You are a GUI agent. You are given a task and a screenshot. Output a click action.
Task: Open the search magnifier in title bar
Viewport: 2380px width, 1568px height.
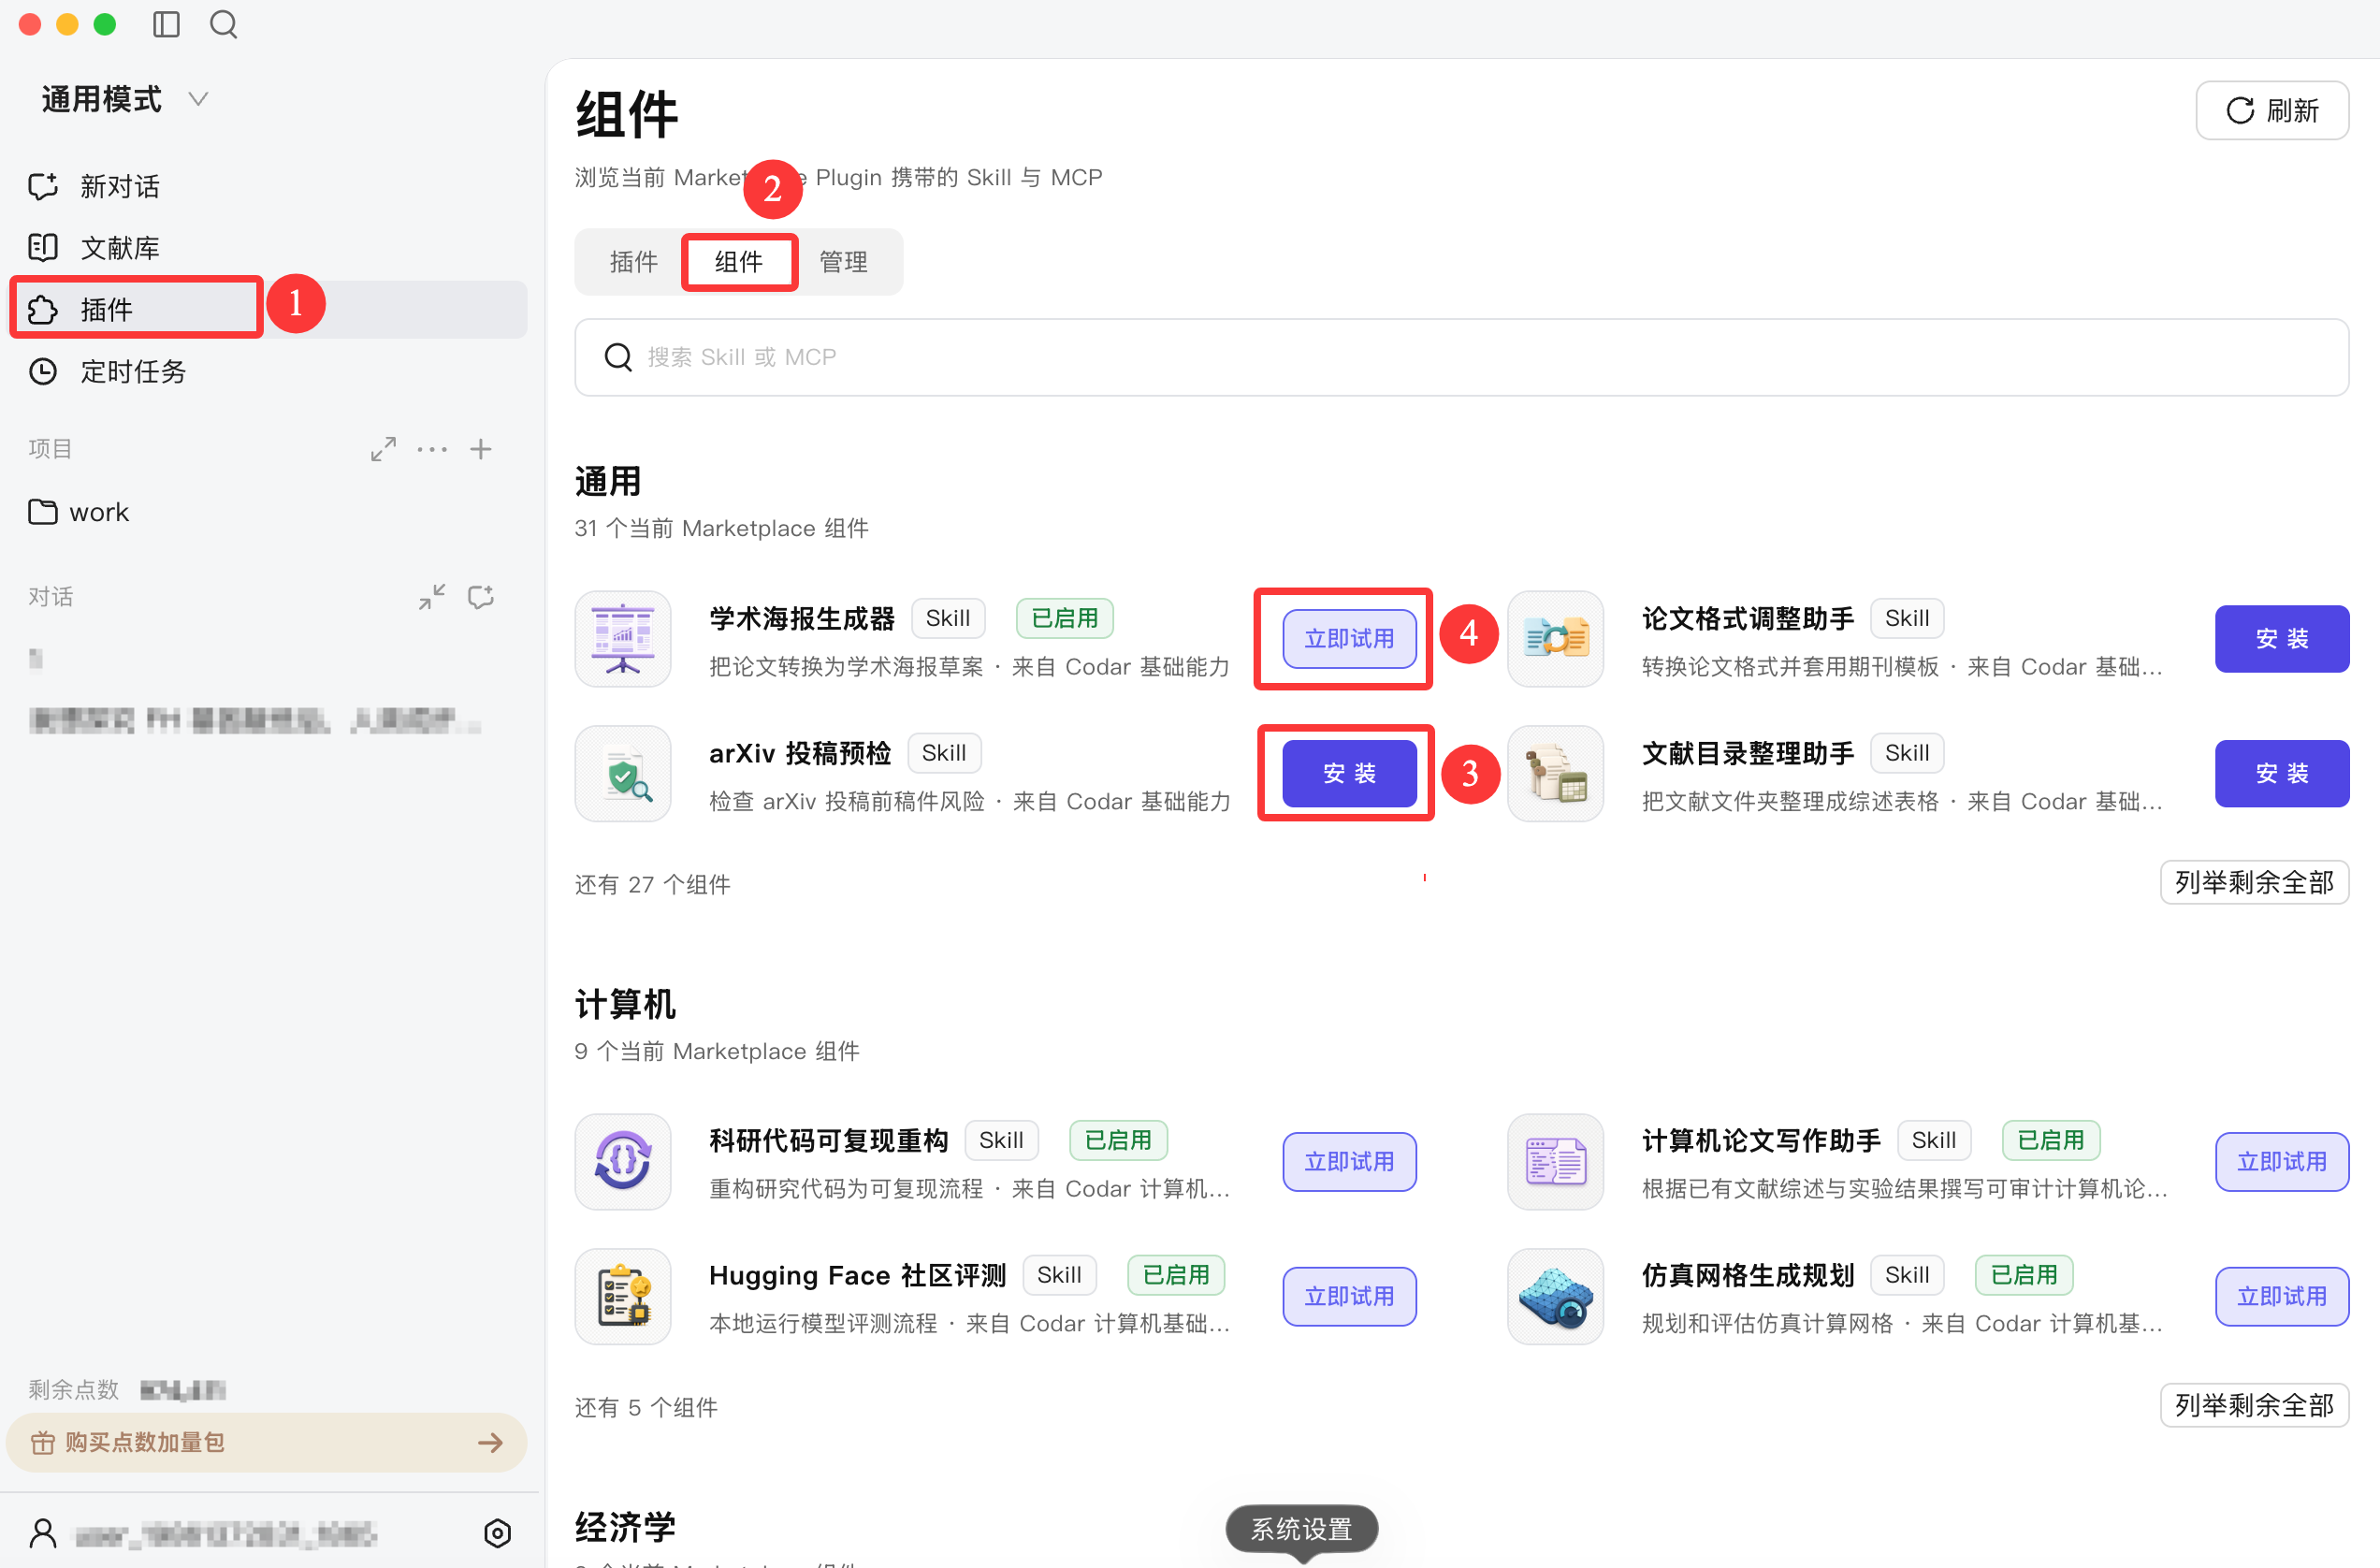(x=224, y=24)
